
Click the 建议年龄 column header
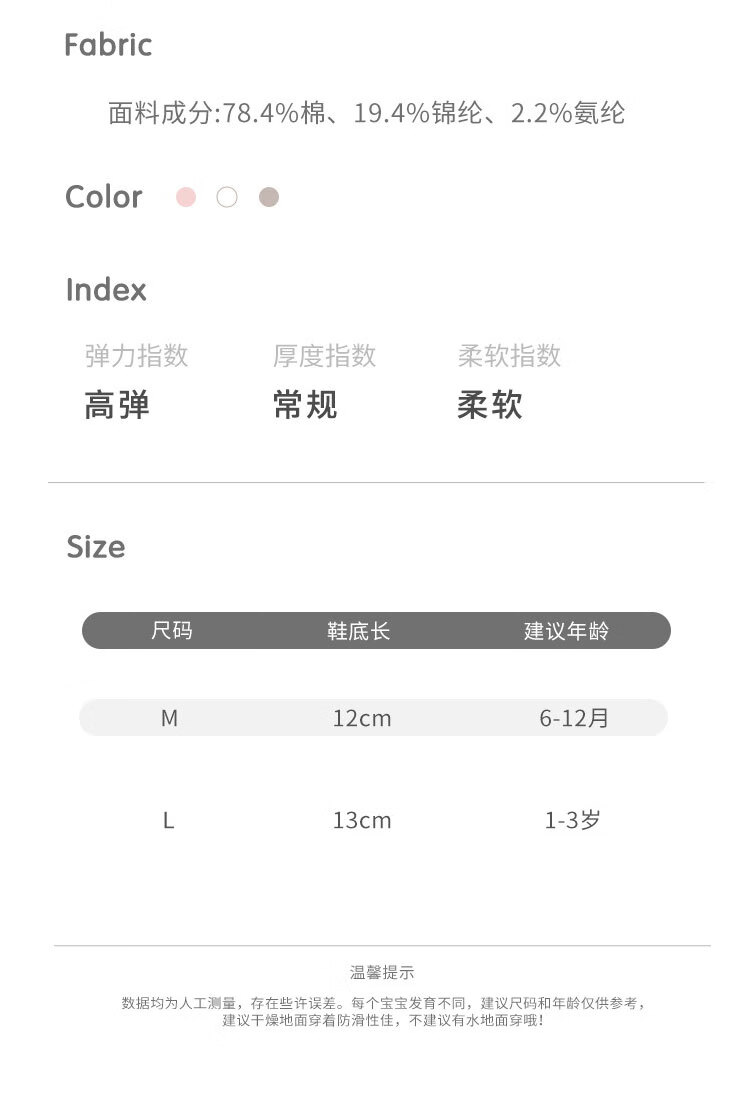566,631
